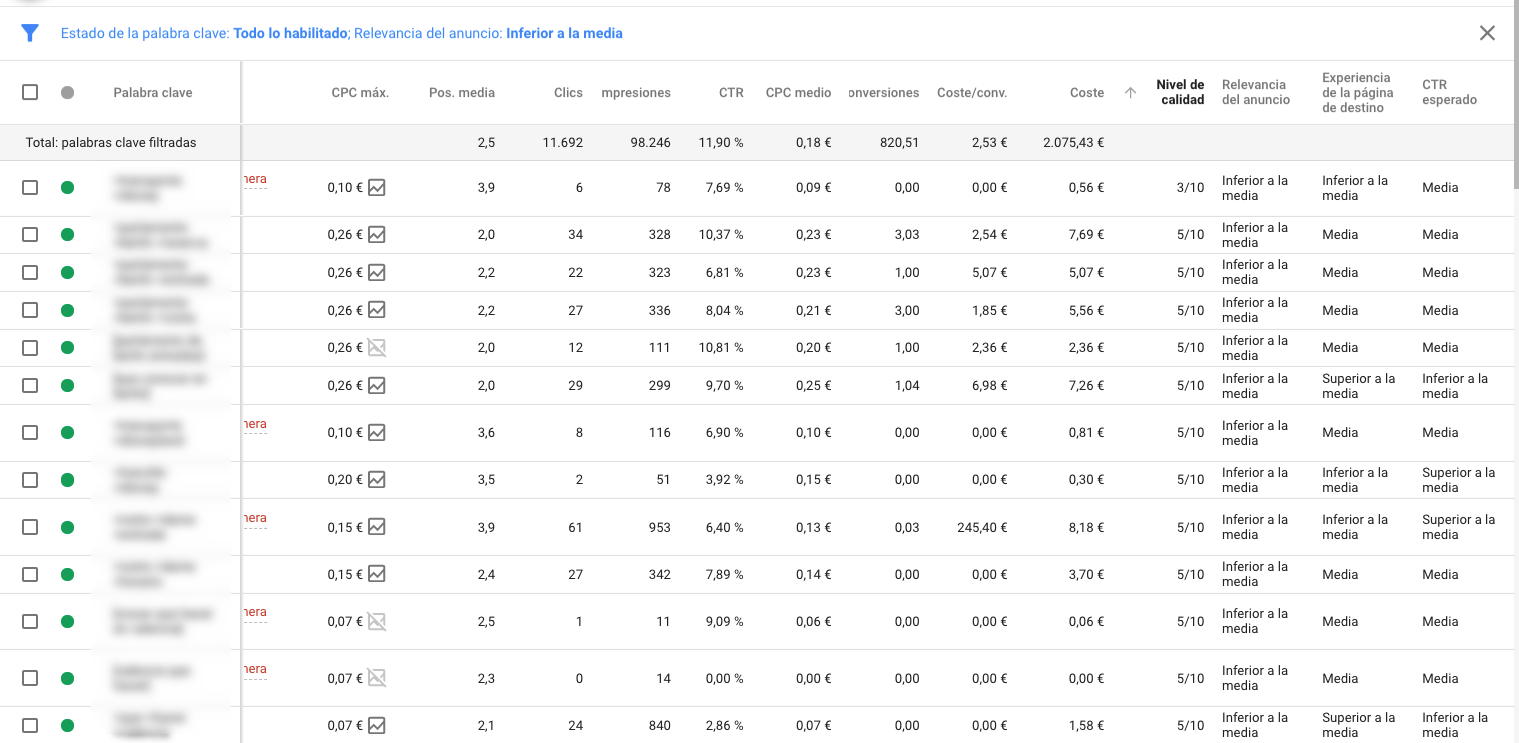1519x743 pixels.
Task: Click the sort arrow beside Nivel de calidad
Action: coord(1130,92)
